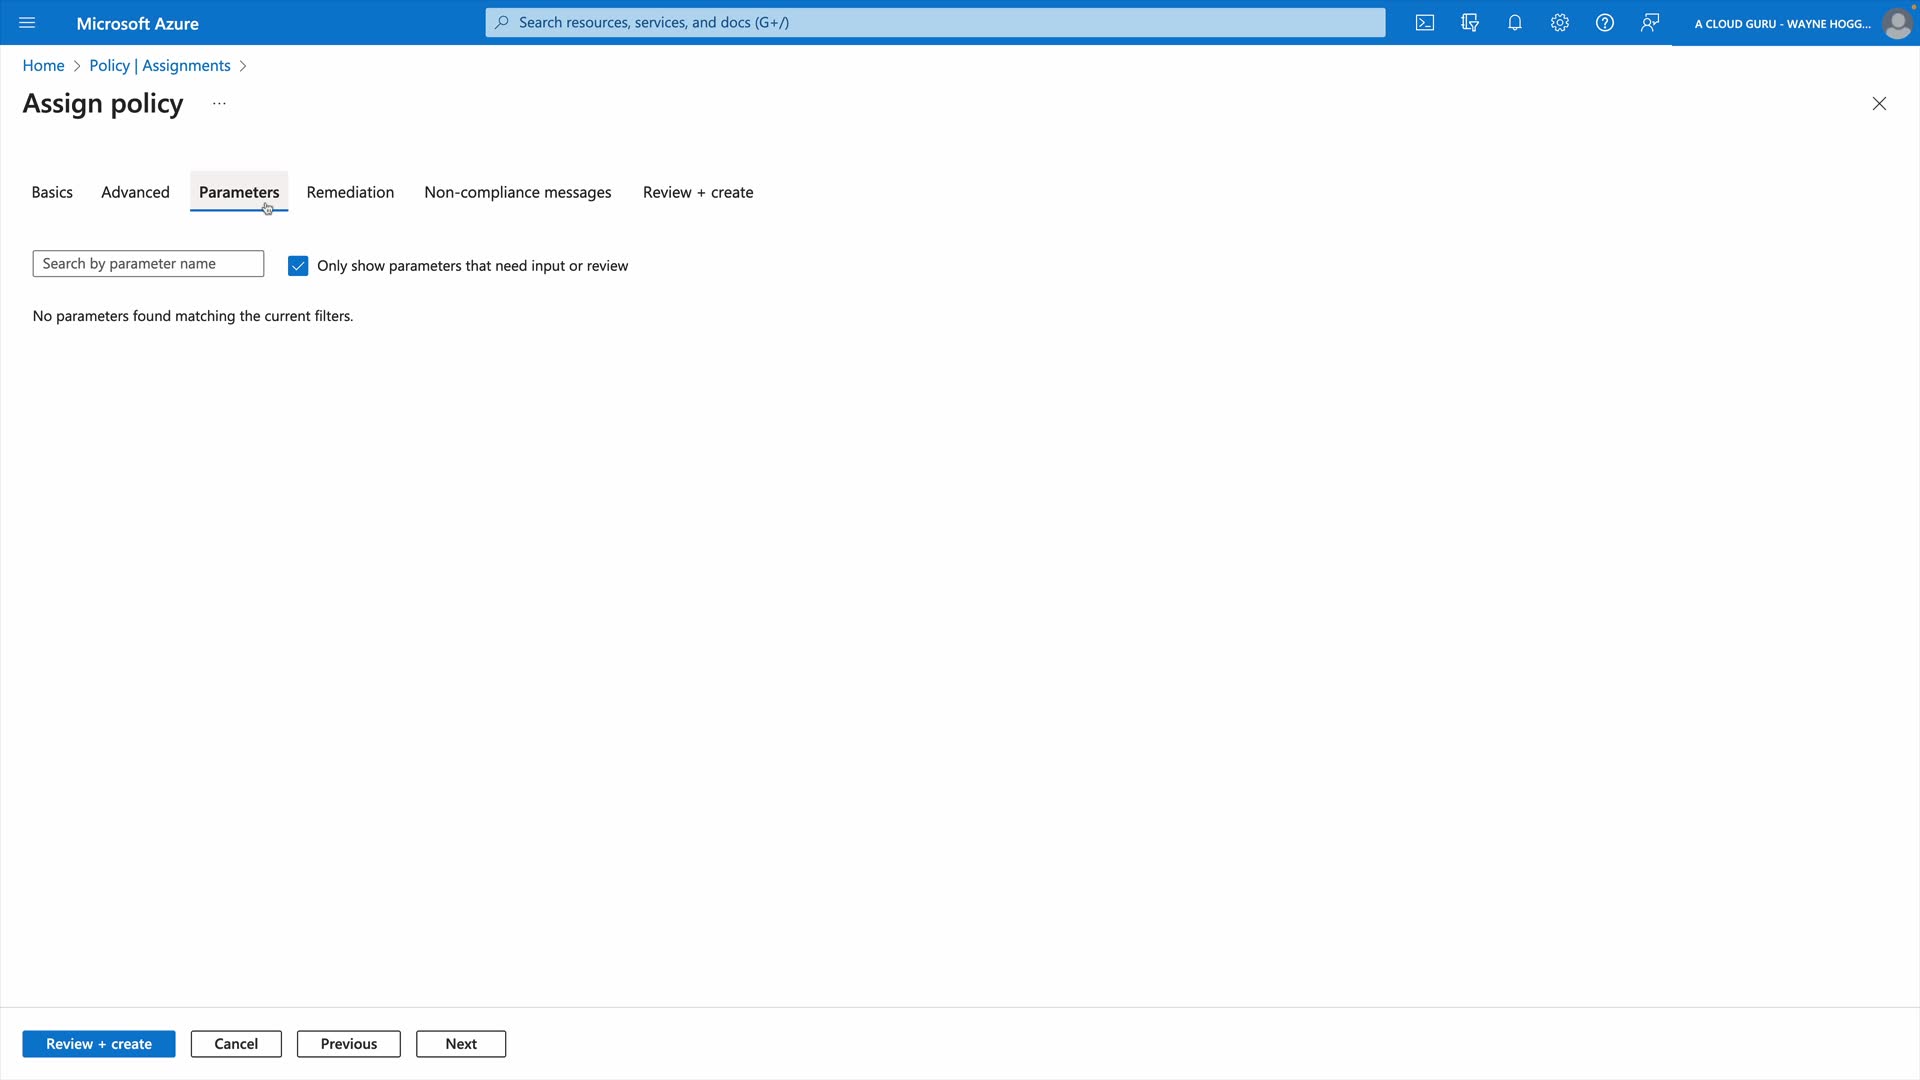The image size is (1920, 1080).
Task: Open portal settings gear
Action: click(x=1560, y=23)
